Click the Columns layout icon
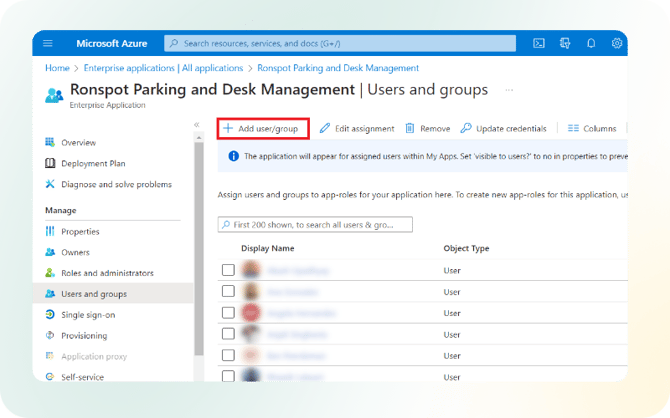 (x=573, y=128)
